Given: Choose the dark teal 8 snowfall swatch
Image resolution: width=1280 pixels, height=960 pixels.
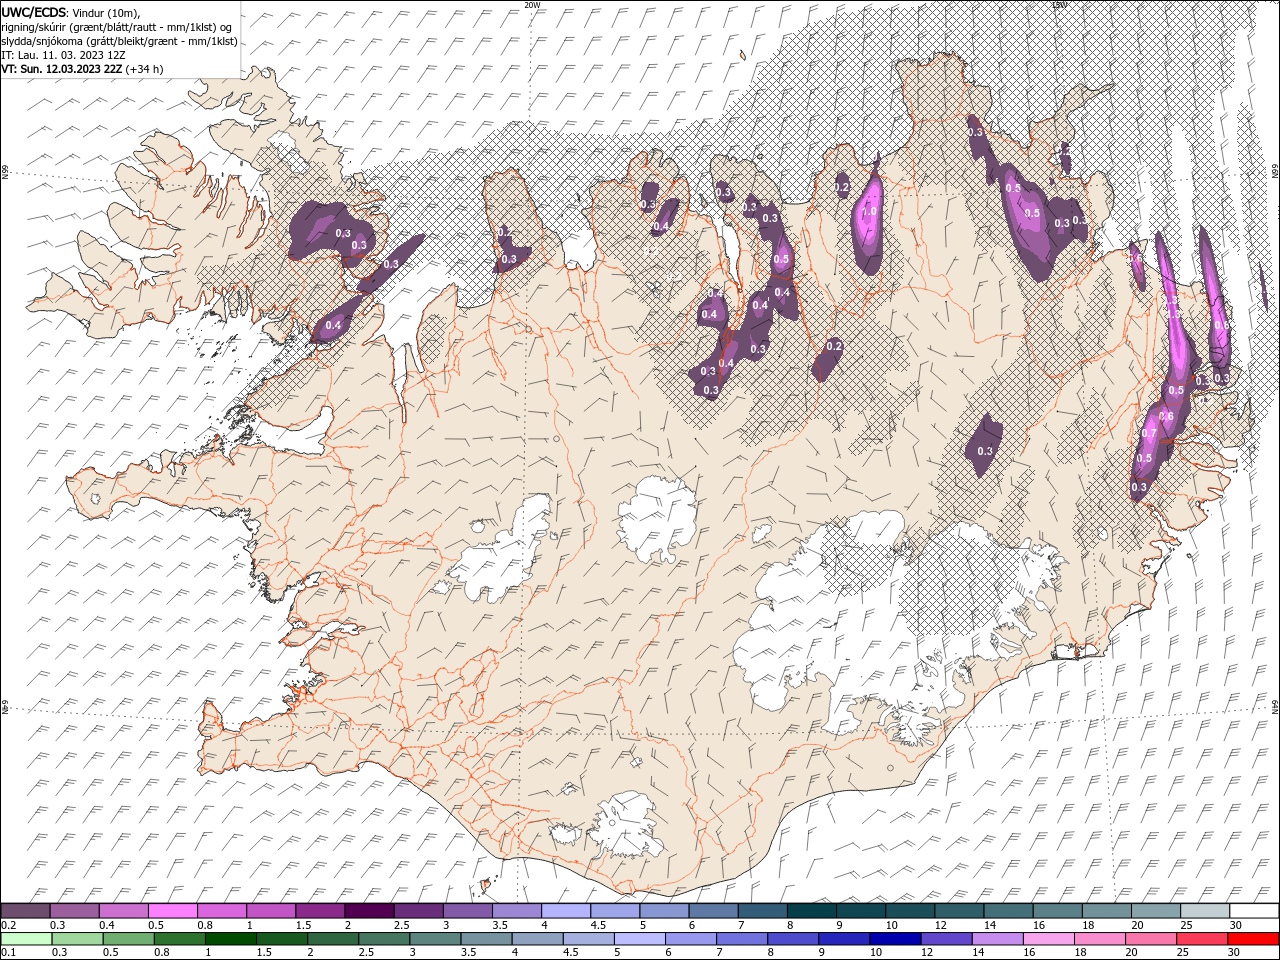Looking at the screenshot, I should click(812, 910).
